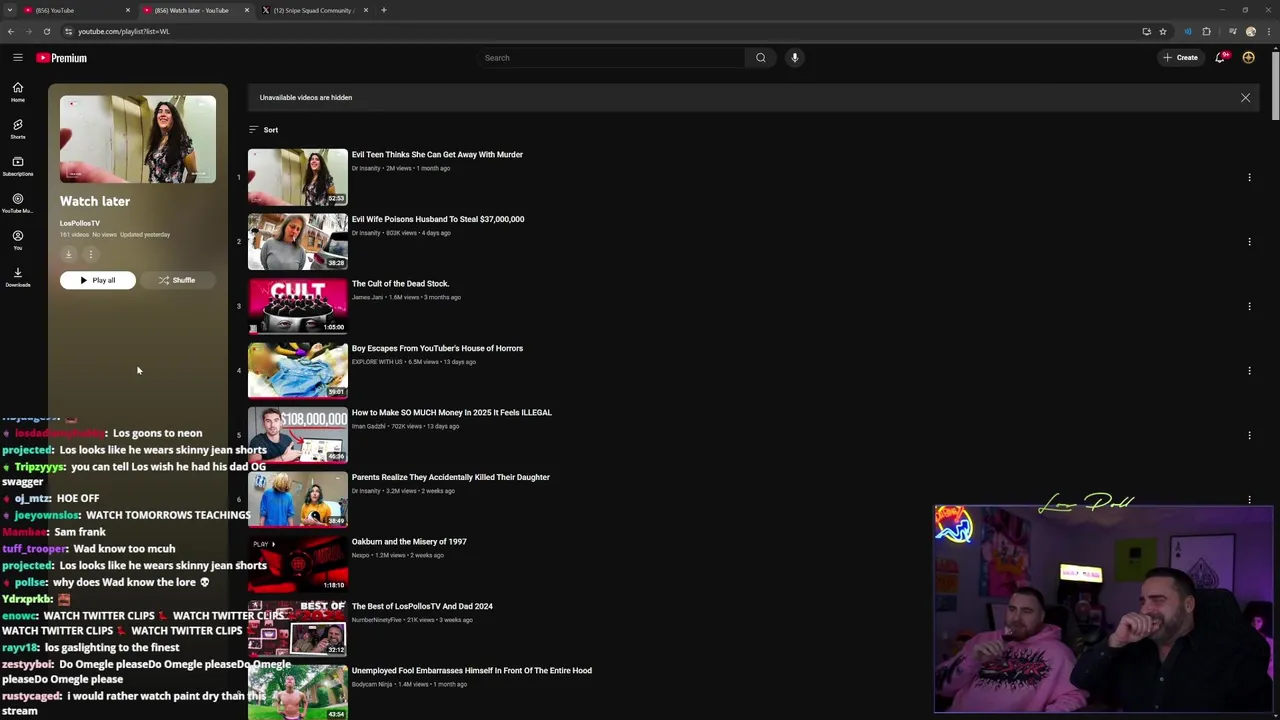Click the EXPLORE WITH US channel name

(x=378, y=362)
